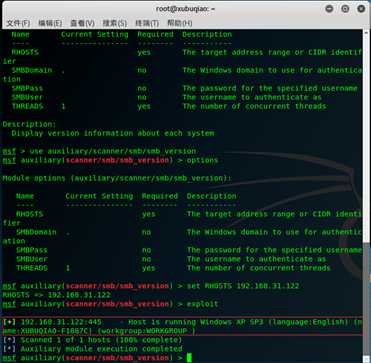
Task: Click the 'set RHOSTS 192.168.31.122' command line
Action: (151, 286)
